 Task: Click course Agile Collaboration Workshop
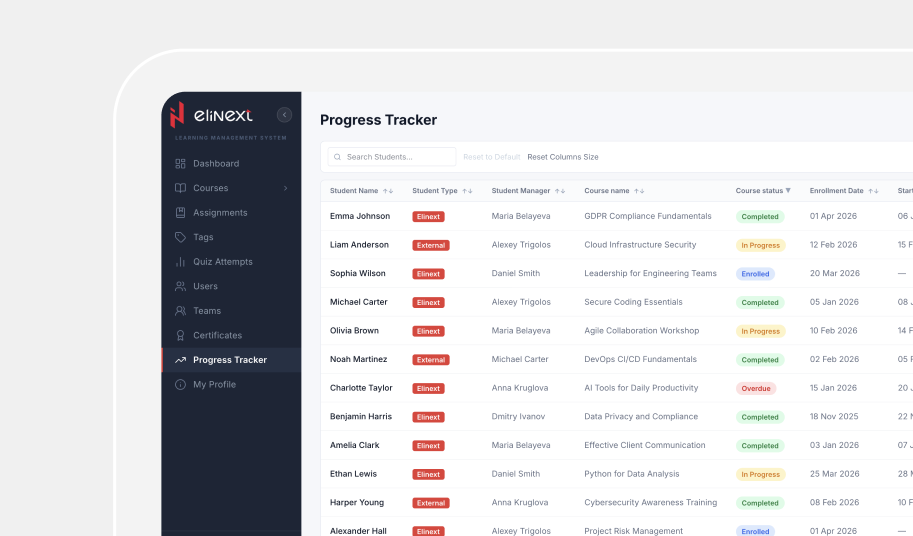641,331
